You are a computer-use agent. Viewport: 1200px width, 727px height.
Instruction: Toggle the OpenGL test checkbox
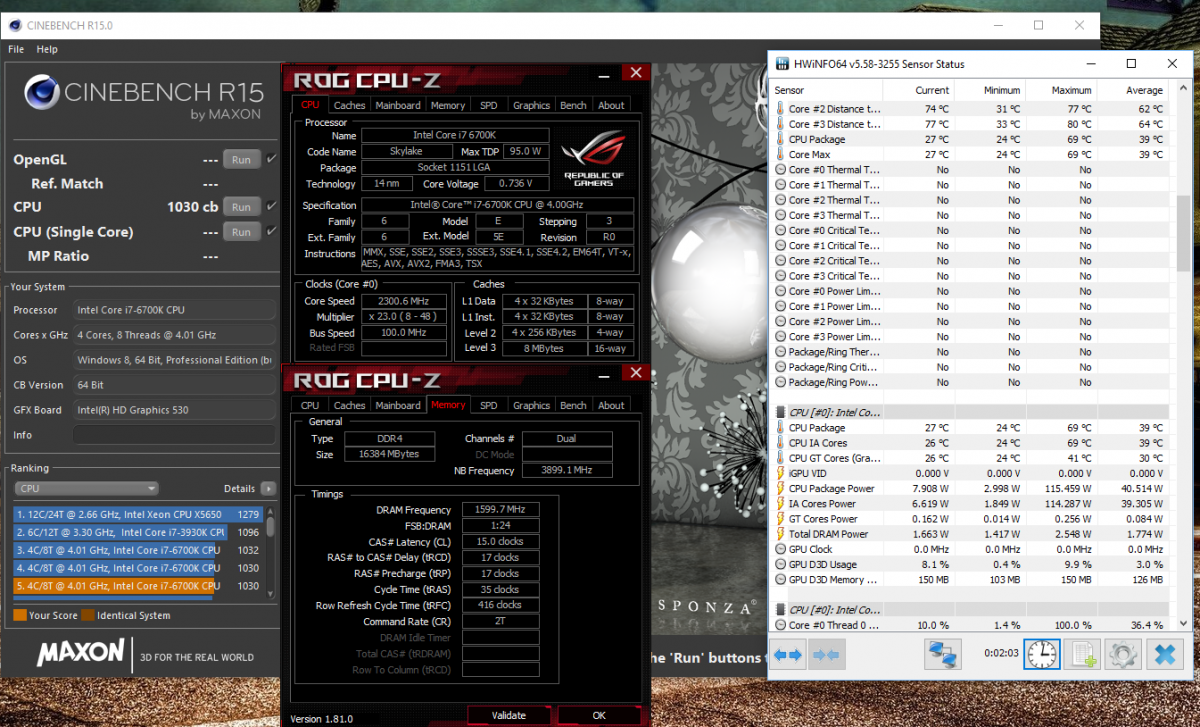(x=271, y=158)
